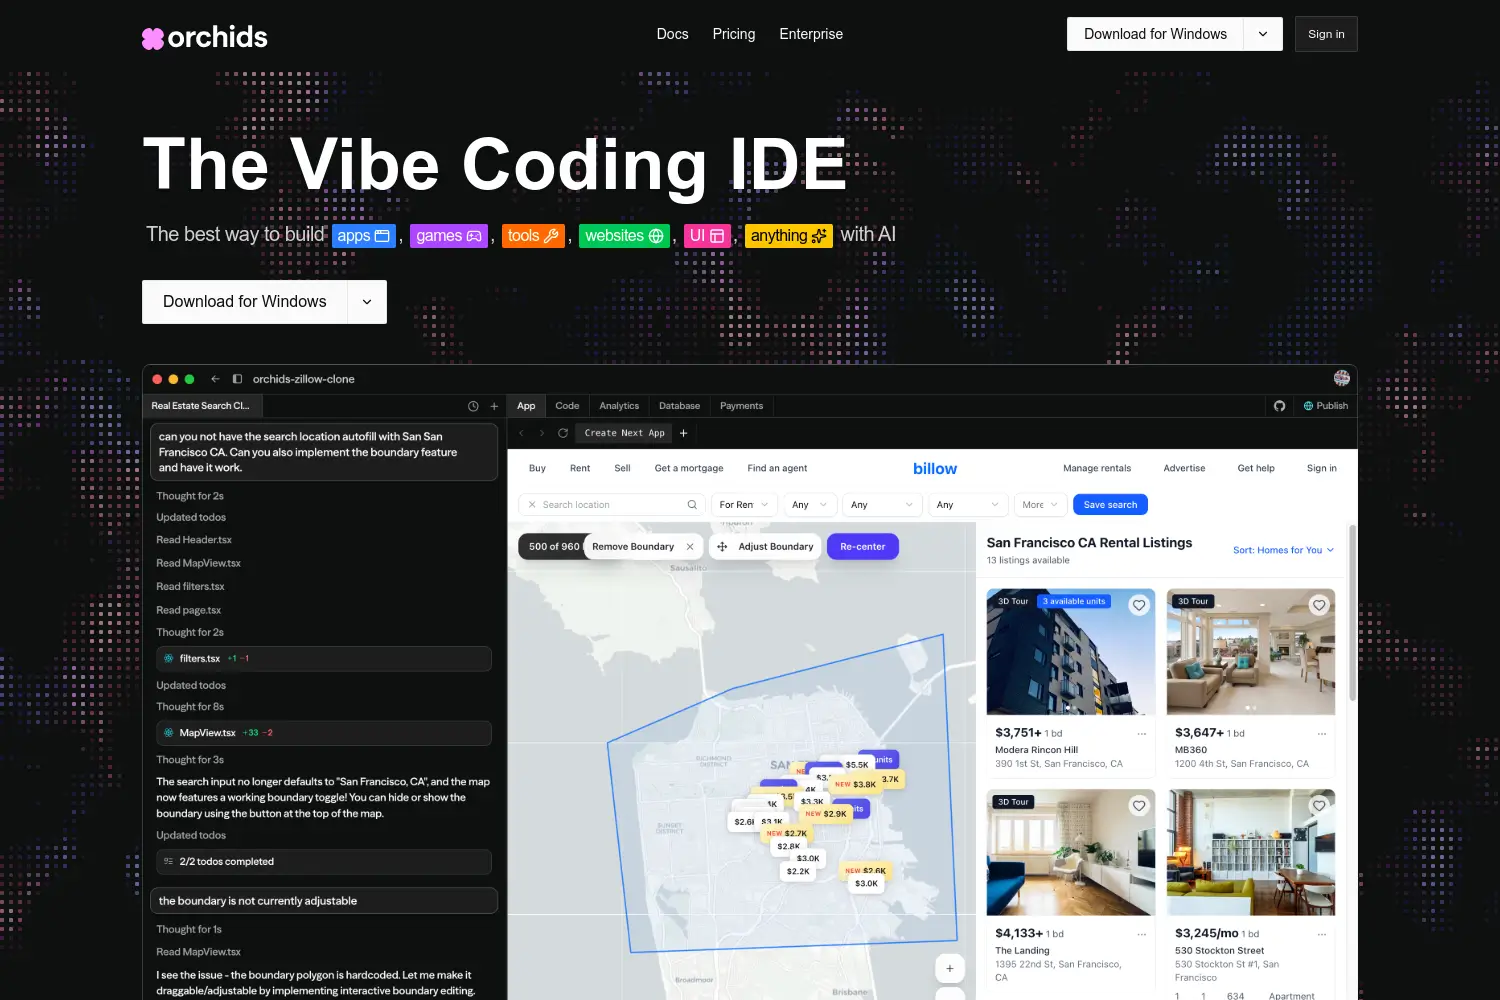Click the listings panel scrollbar
This screenshot has width=1500, height=1000.
pos(1352,612)
